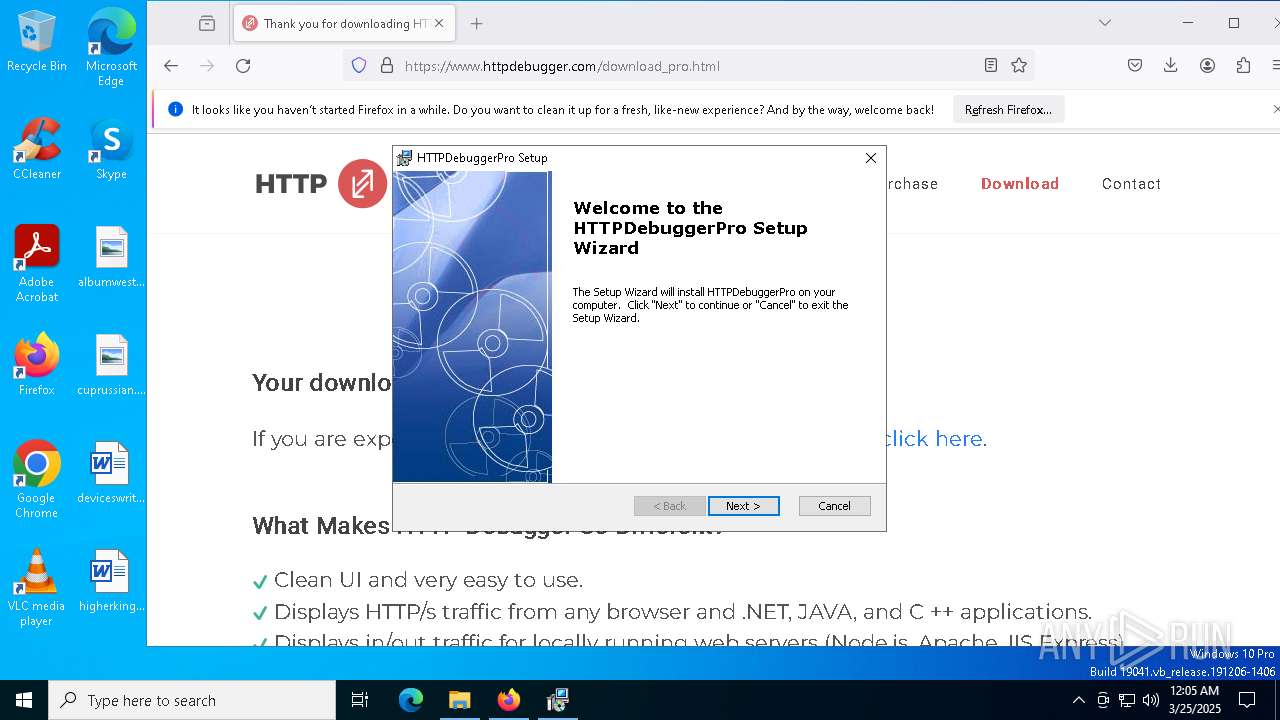
Task: Switch to Firefox taskbar button
Action: coord(508,700)
